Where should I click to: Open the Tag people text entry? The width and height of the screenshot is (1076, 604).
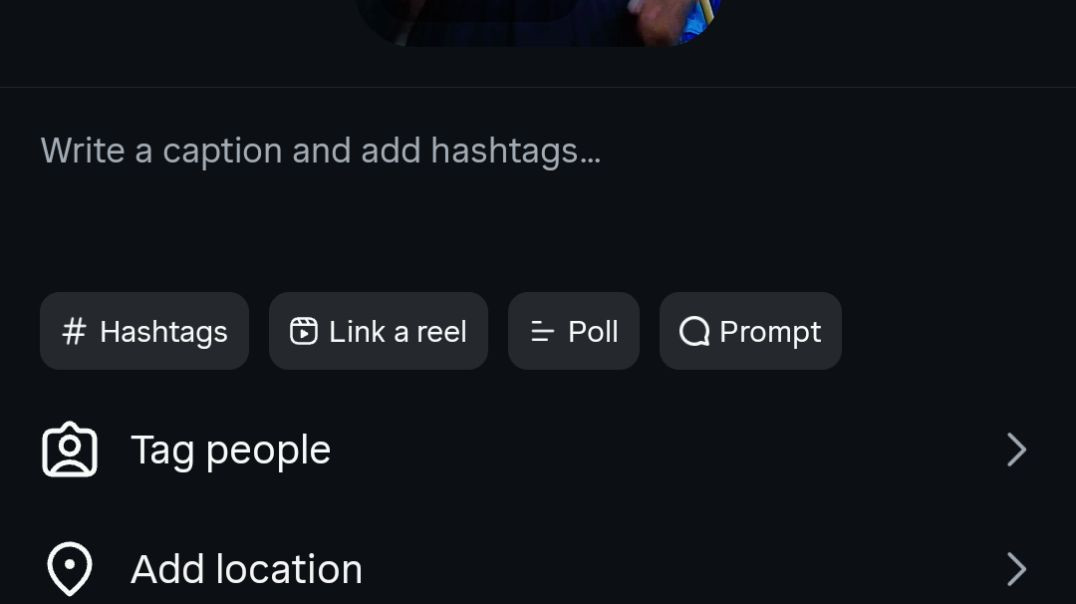[x=230, y=450]
